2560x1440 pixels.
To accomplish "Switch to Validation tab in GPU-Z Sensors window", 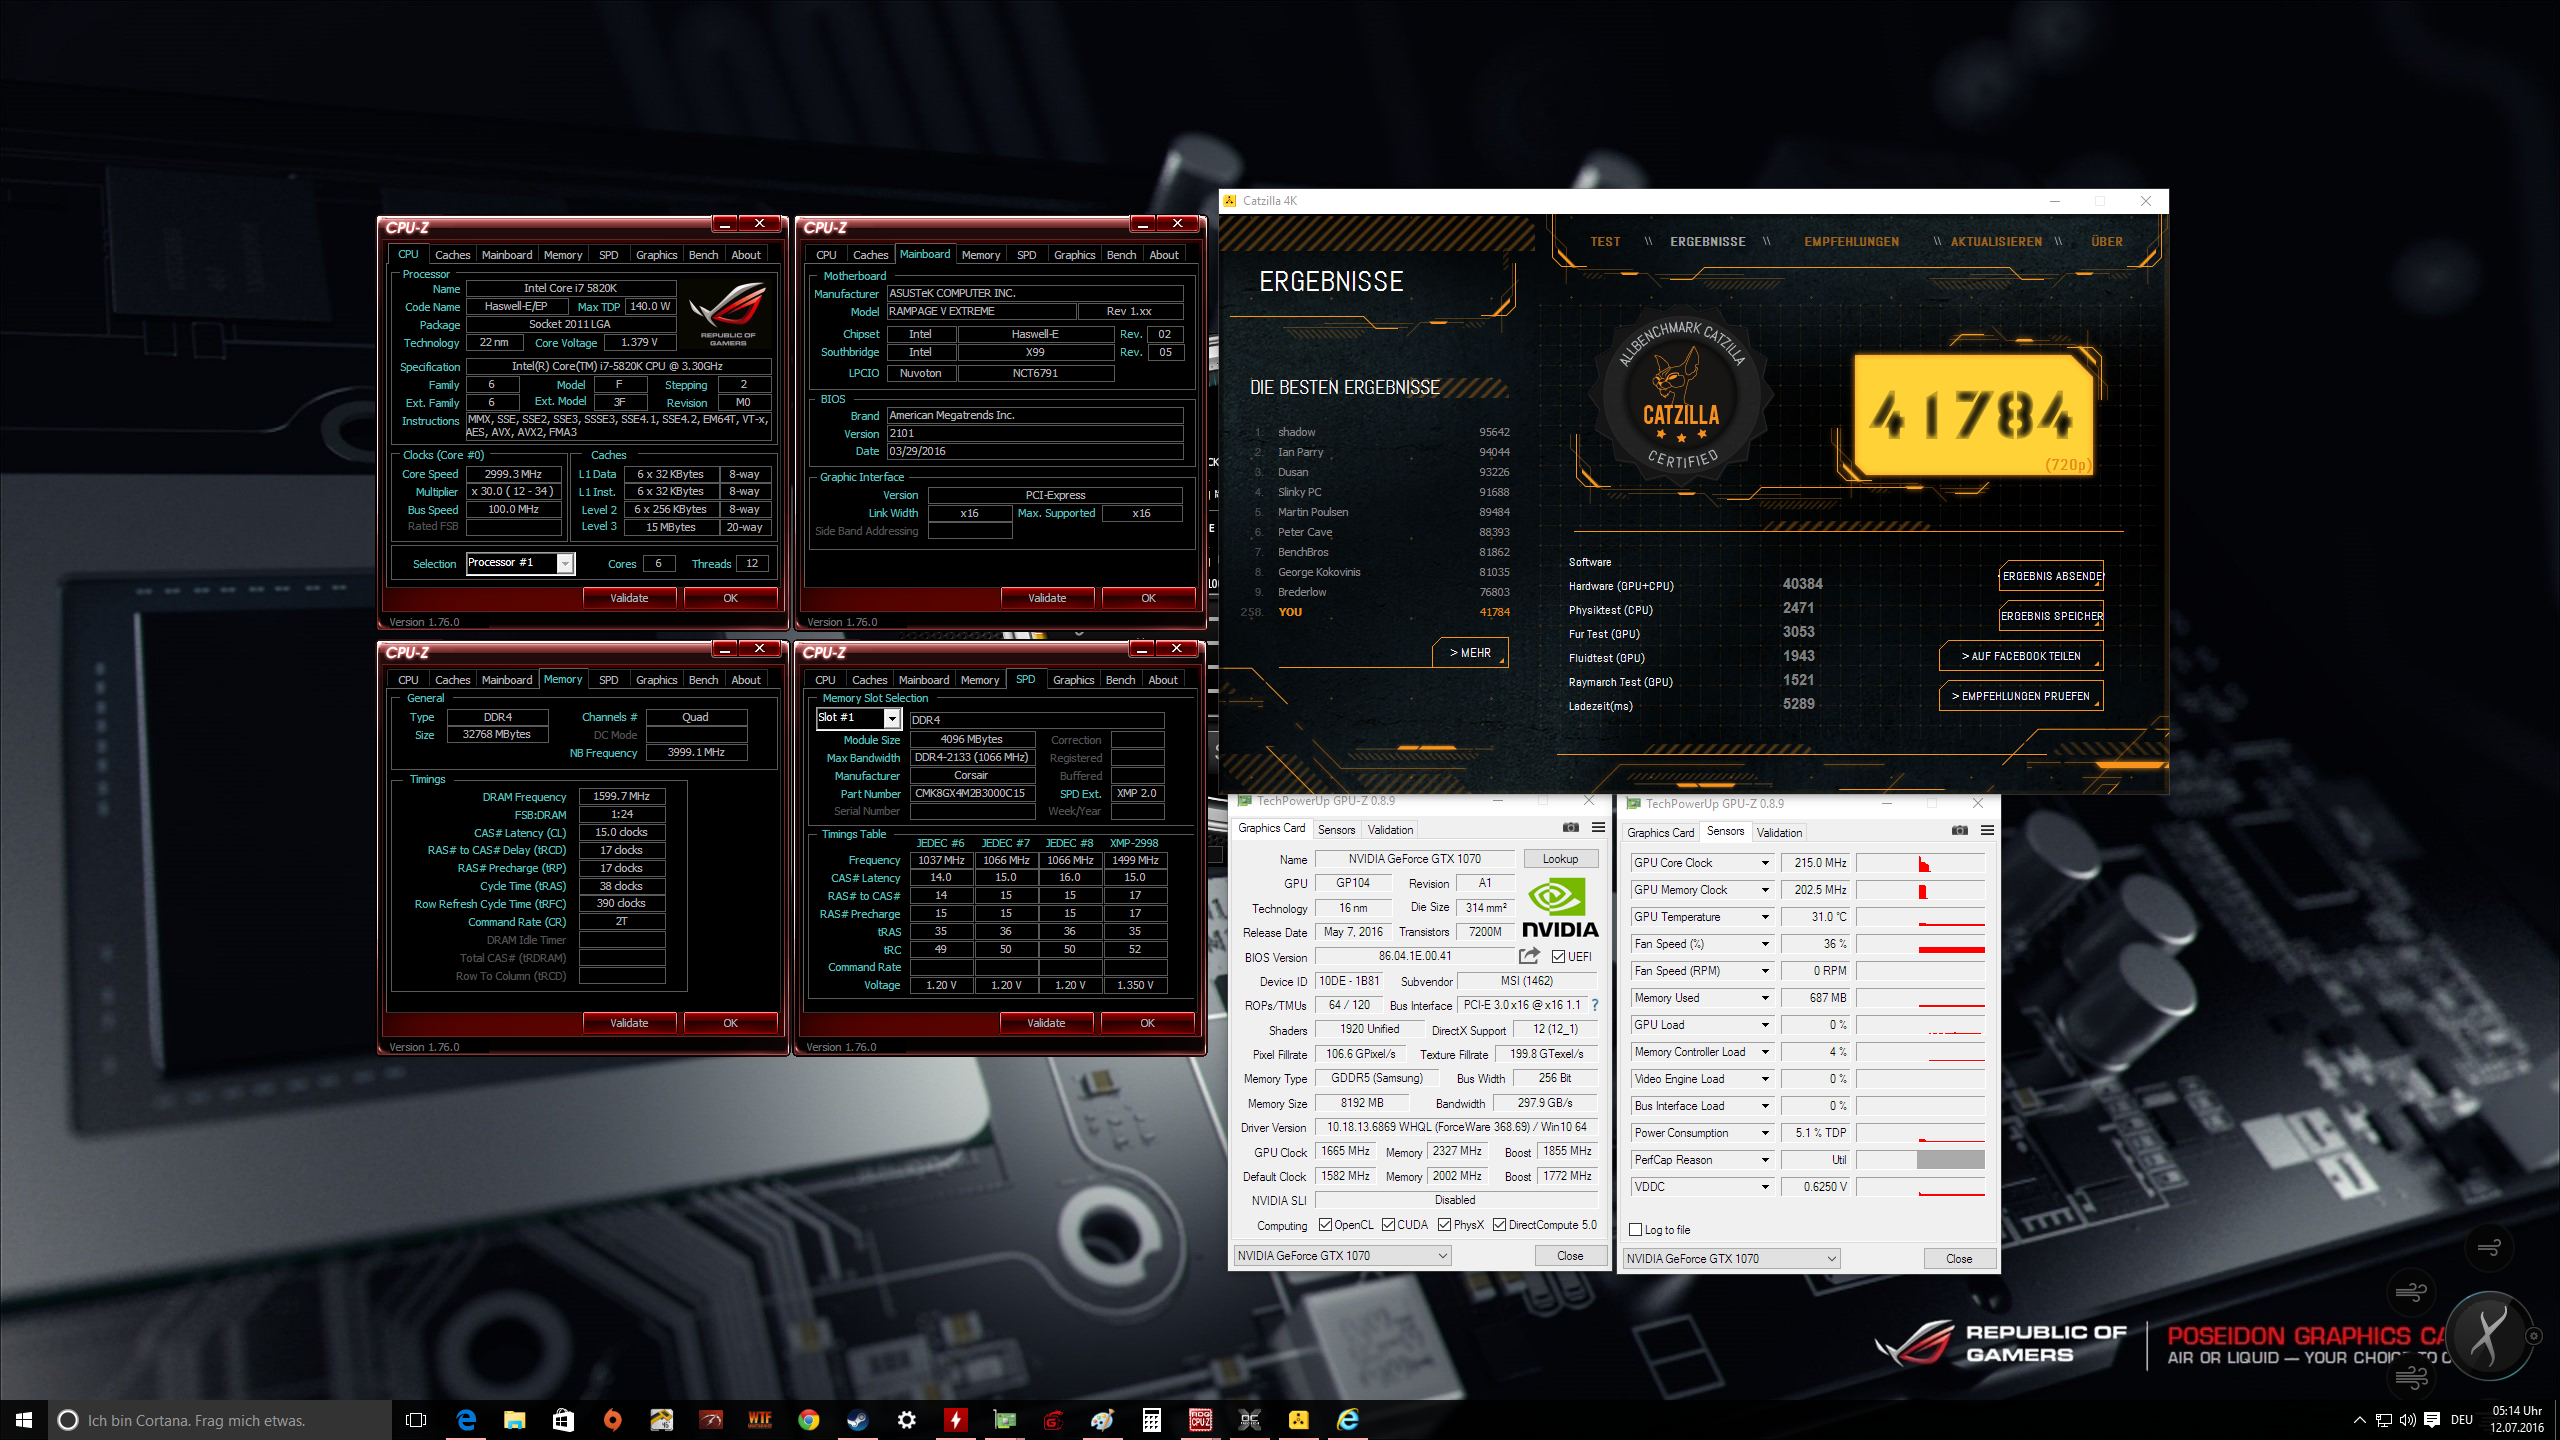I will [1779, 833].
